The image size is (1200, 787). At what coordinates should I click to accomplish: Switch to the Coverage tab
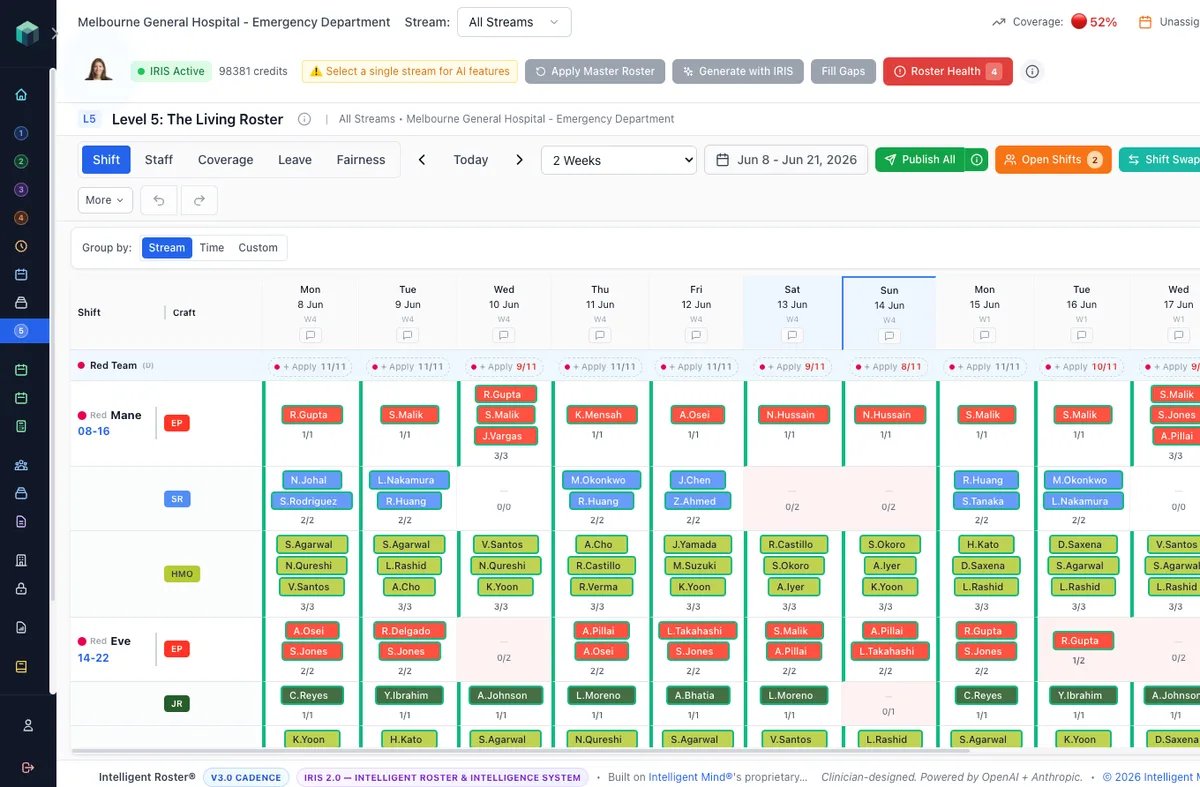click(226, 160)
